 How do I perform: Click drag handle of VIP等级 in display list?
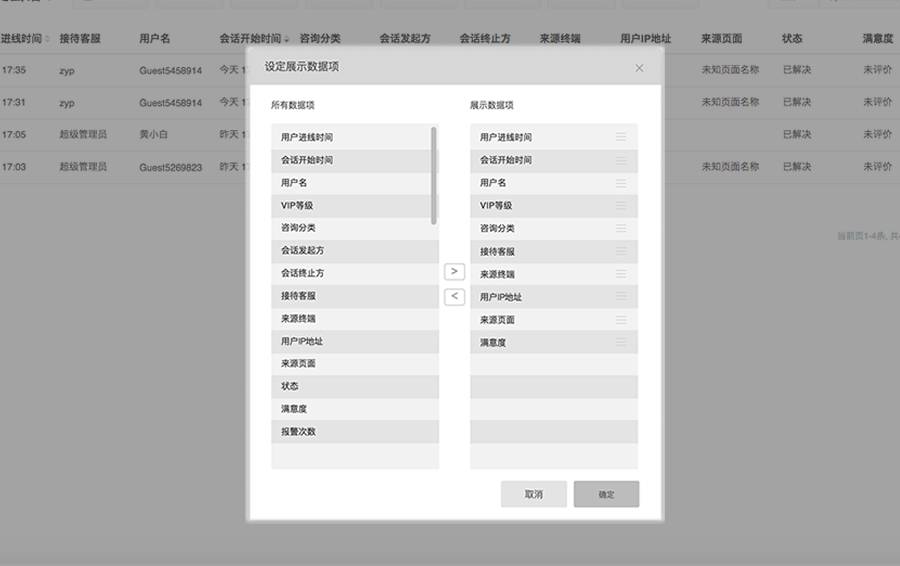pyautogui.click(x=620, y=206)
